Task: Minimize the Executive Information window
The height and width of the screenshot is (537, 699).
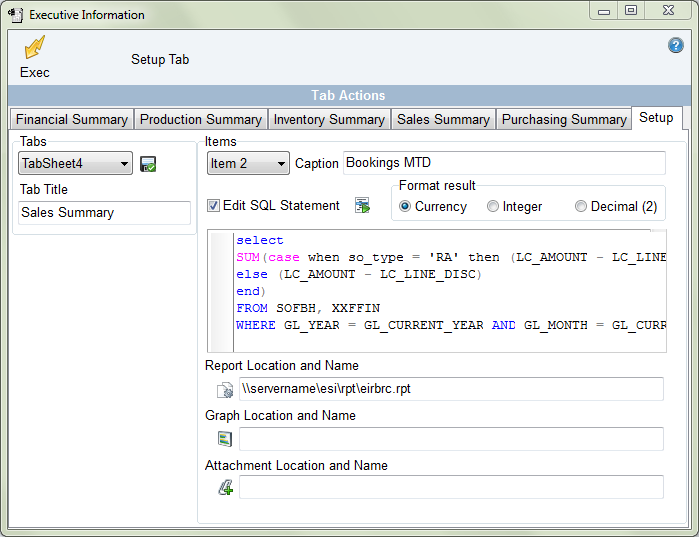Action: tap(604, 11)
